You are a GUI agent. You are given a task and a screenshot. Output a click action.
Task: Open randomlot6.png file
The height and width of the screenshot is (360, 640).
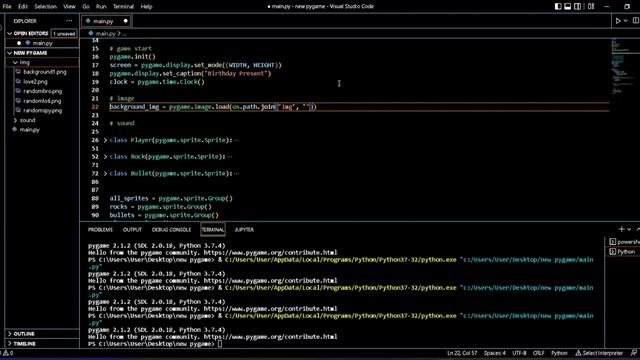(x=42, y=101)
